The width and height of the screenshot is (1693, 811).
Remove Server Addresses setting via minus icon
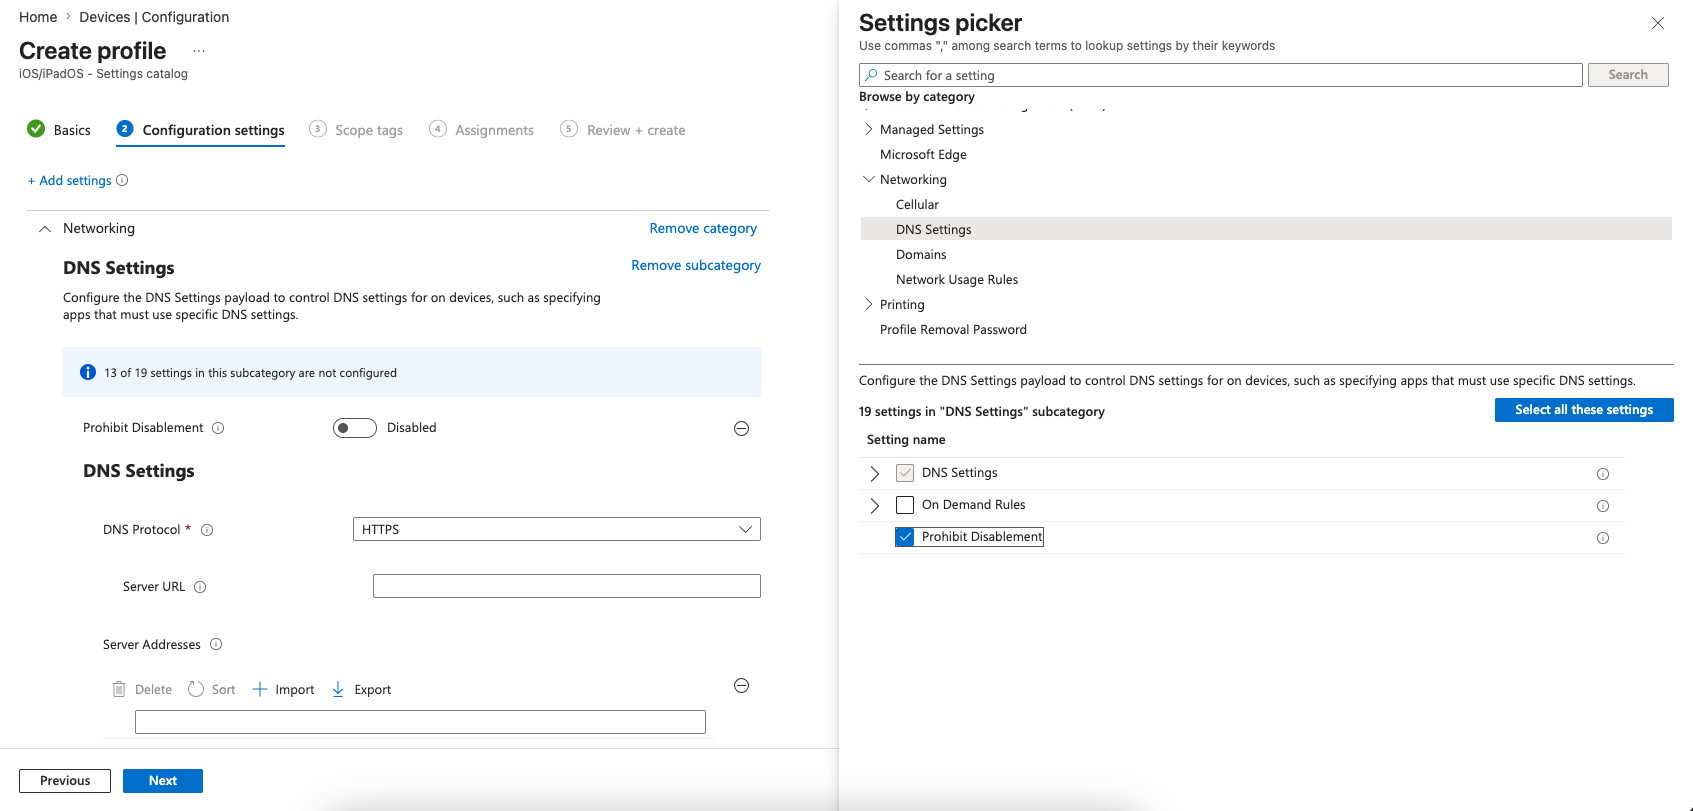(x=742, y=685)
